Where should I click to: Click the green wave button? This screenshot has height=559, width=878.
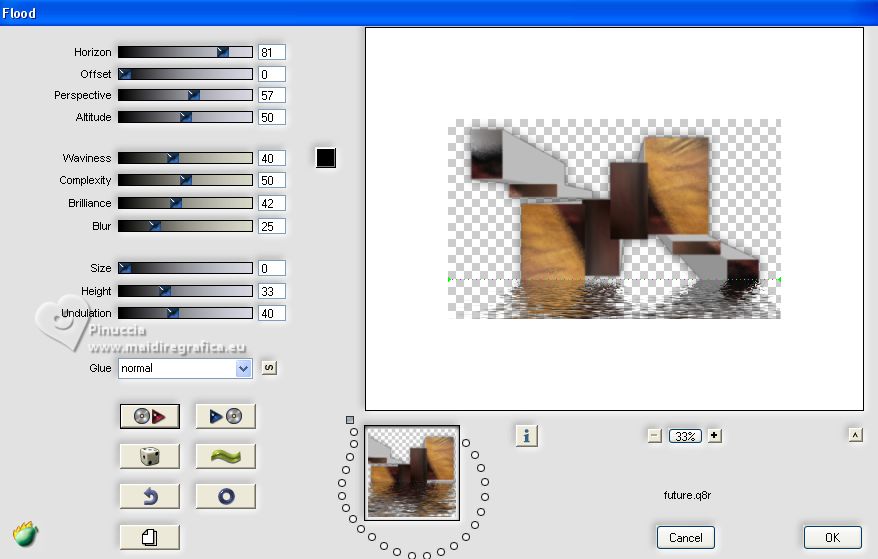(x=226, y=456)
